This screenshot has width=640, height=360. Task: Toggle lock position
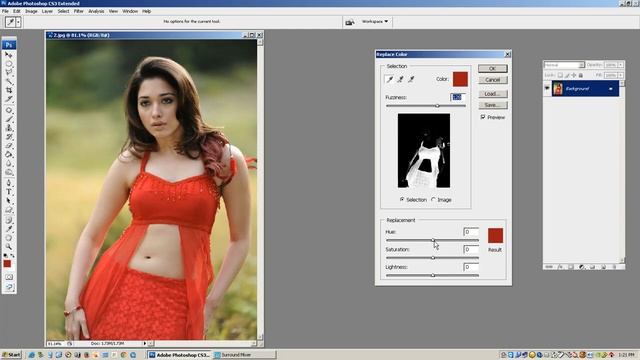pyautogui.click(x=574, y=75)
